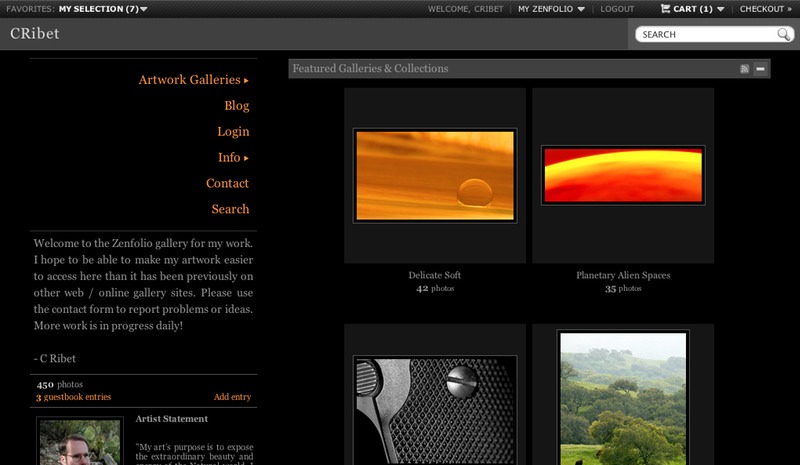800x465 pixels.
Task: Click the '- C Ribet' signature text
Action: pyautogui.click(x=55, y=359)
